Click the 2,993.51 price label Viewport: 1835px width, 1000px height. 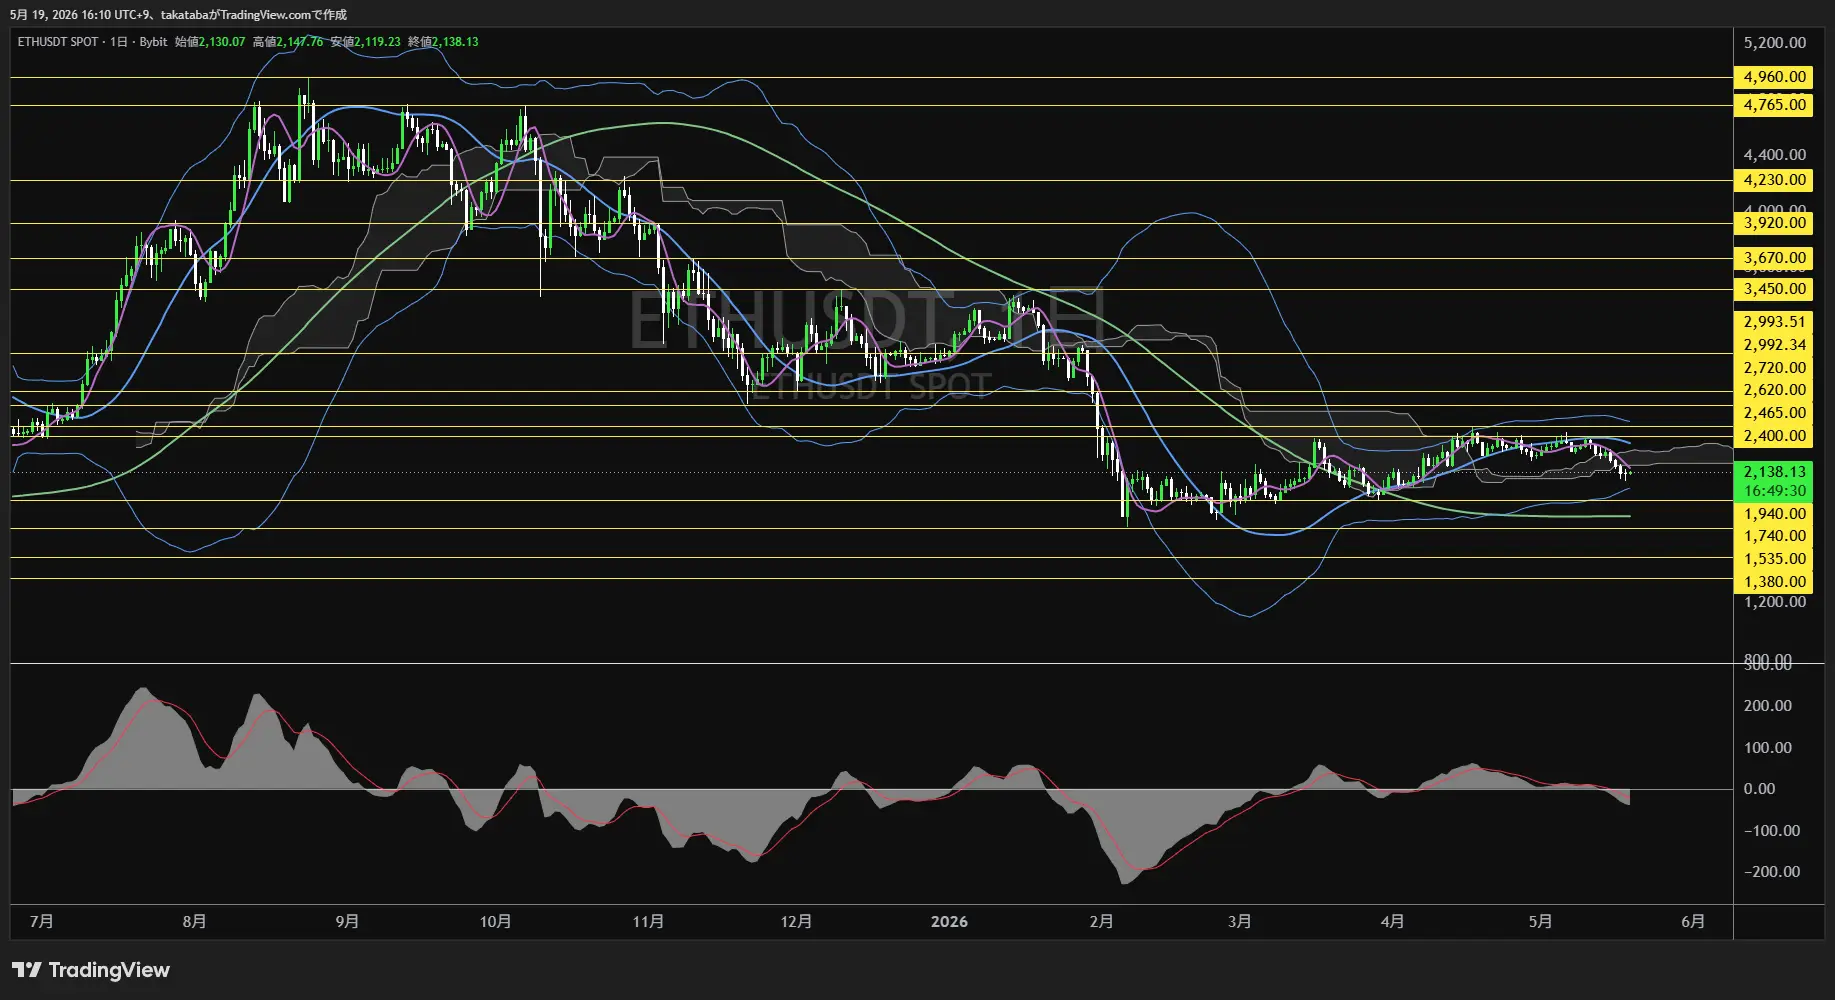point(1773,322)
